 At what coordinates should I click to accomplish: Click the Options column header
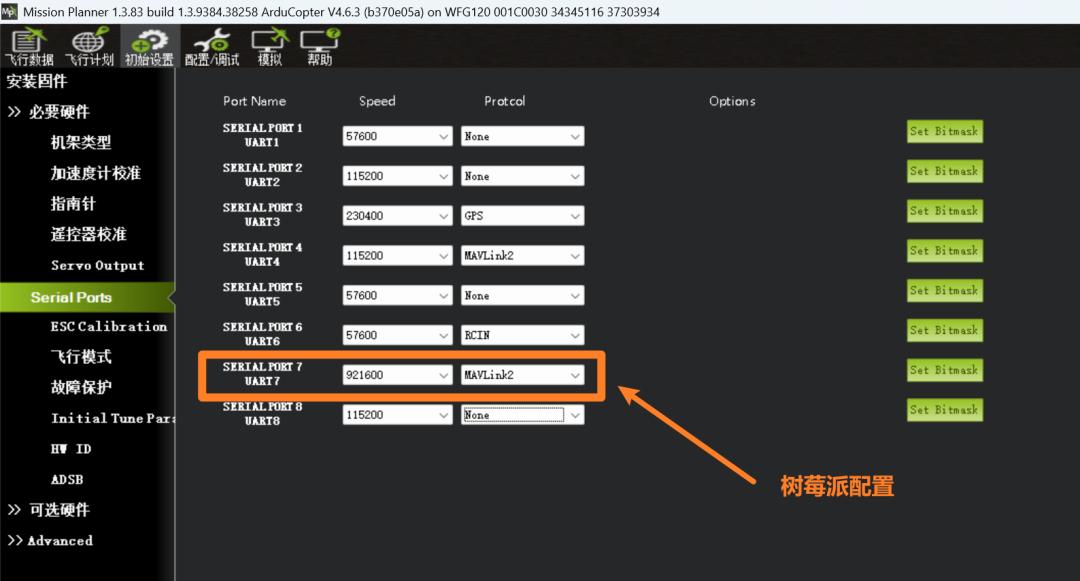pos(732,101)
